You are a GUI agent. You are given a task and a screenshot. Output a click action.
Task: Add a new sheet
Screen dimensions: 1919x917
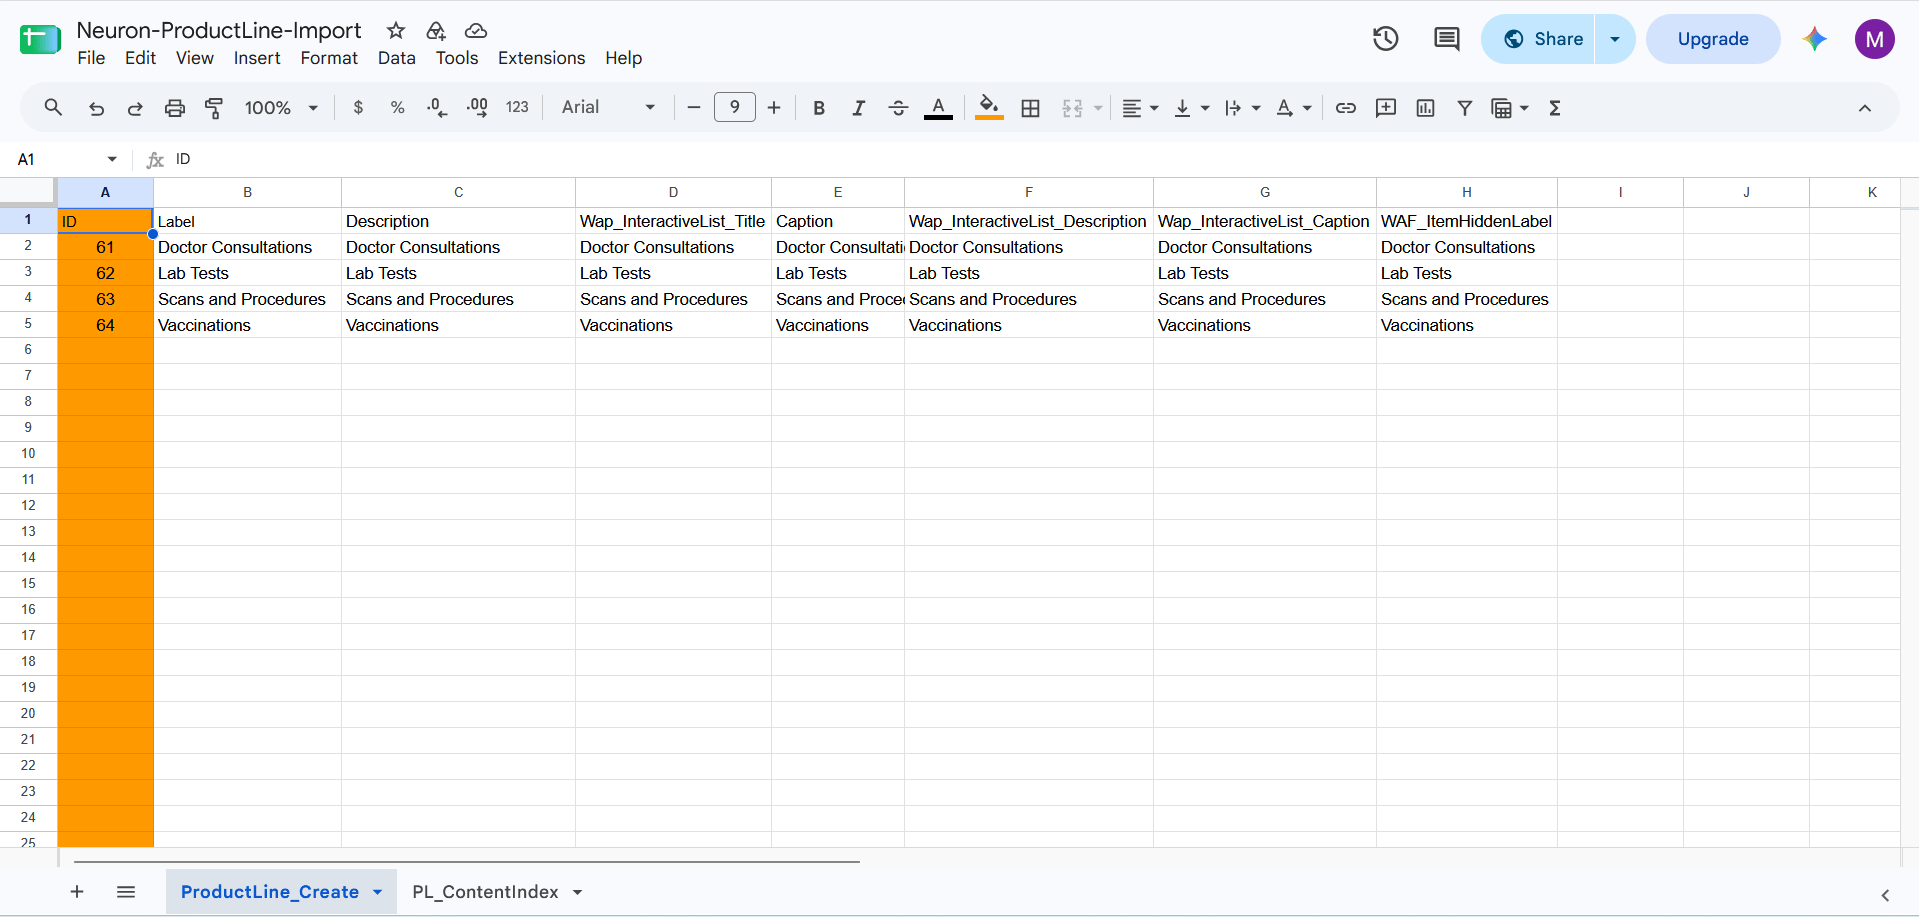coord(77,892)
